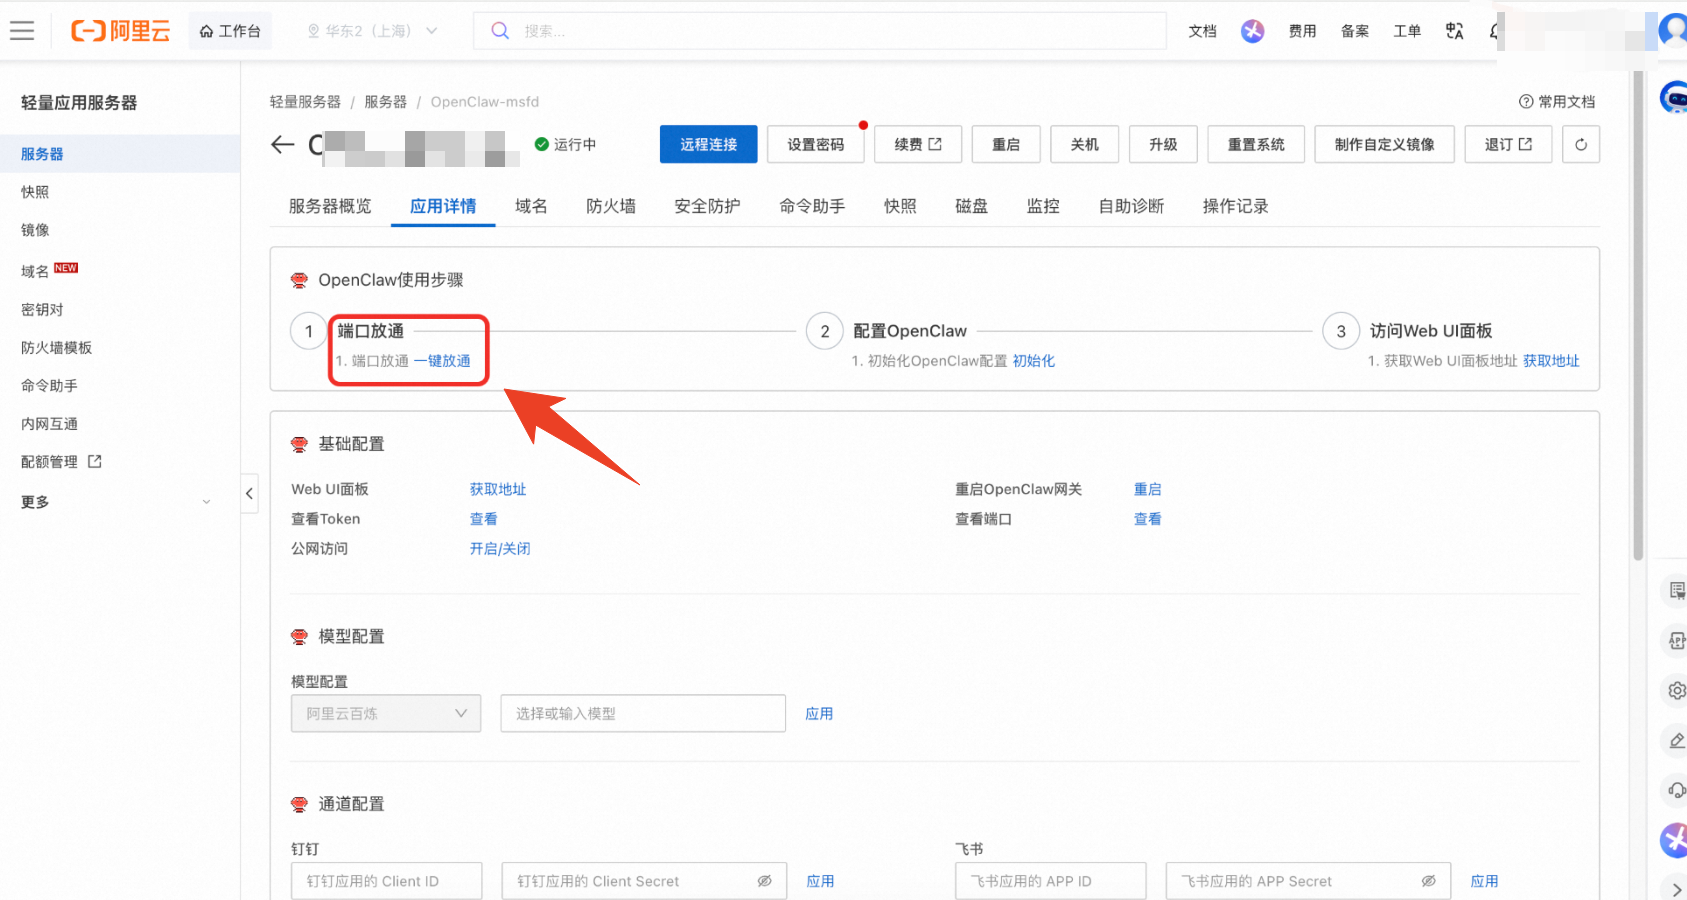1687x900 pixels.
Task: Switch to the 磁盘 tab
Action: click(x=971, y=206)
